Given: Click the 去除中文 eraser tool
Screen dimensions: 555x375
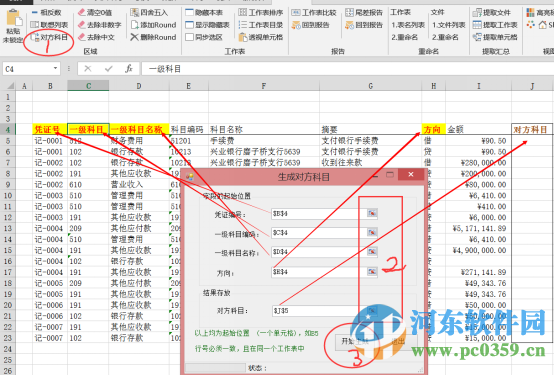Looking at the screenshot, I should [96, 37].
